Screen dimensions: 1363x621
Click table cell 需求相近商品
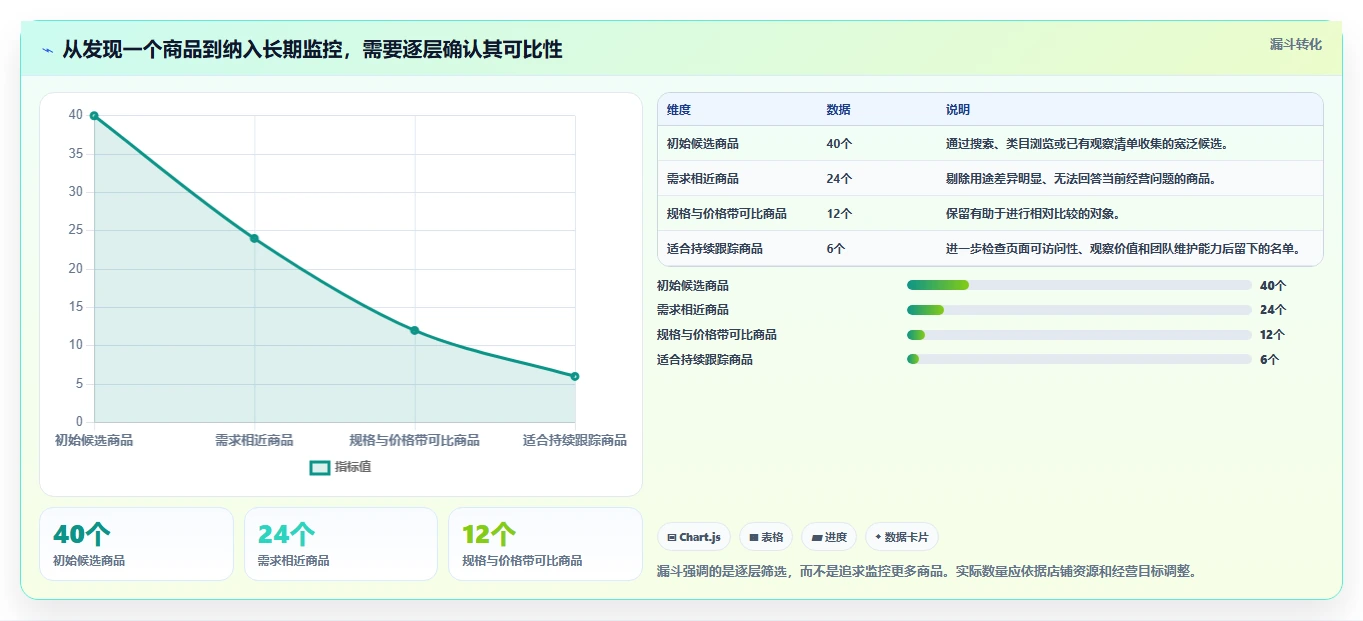click(x=703, y=179)
